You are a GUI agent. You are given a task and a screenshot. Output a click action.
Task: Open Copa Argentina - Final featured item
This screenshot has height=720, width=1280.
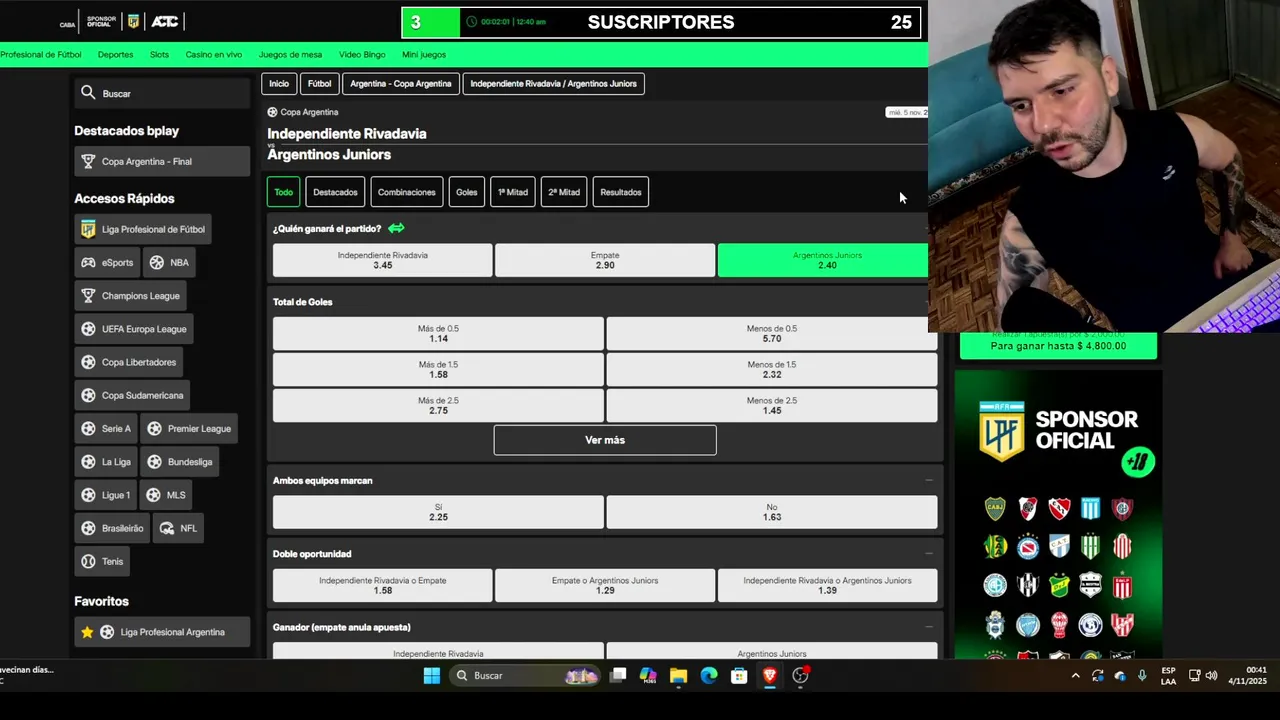[162, 161]
